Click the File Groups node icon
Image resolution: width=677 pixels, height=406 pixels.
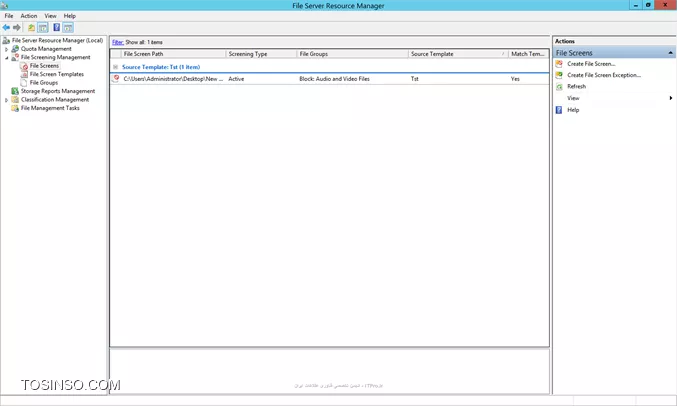pos(24,82)
